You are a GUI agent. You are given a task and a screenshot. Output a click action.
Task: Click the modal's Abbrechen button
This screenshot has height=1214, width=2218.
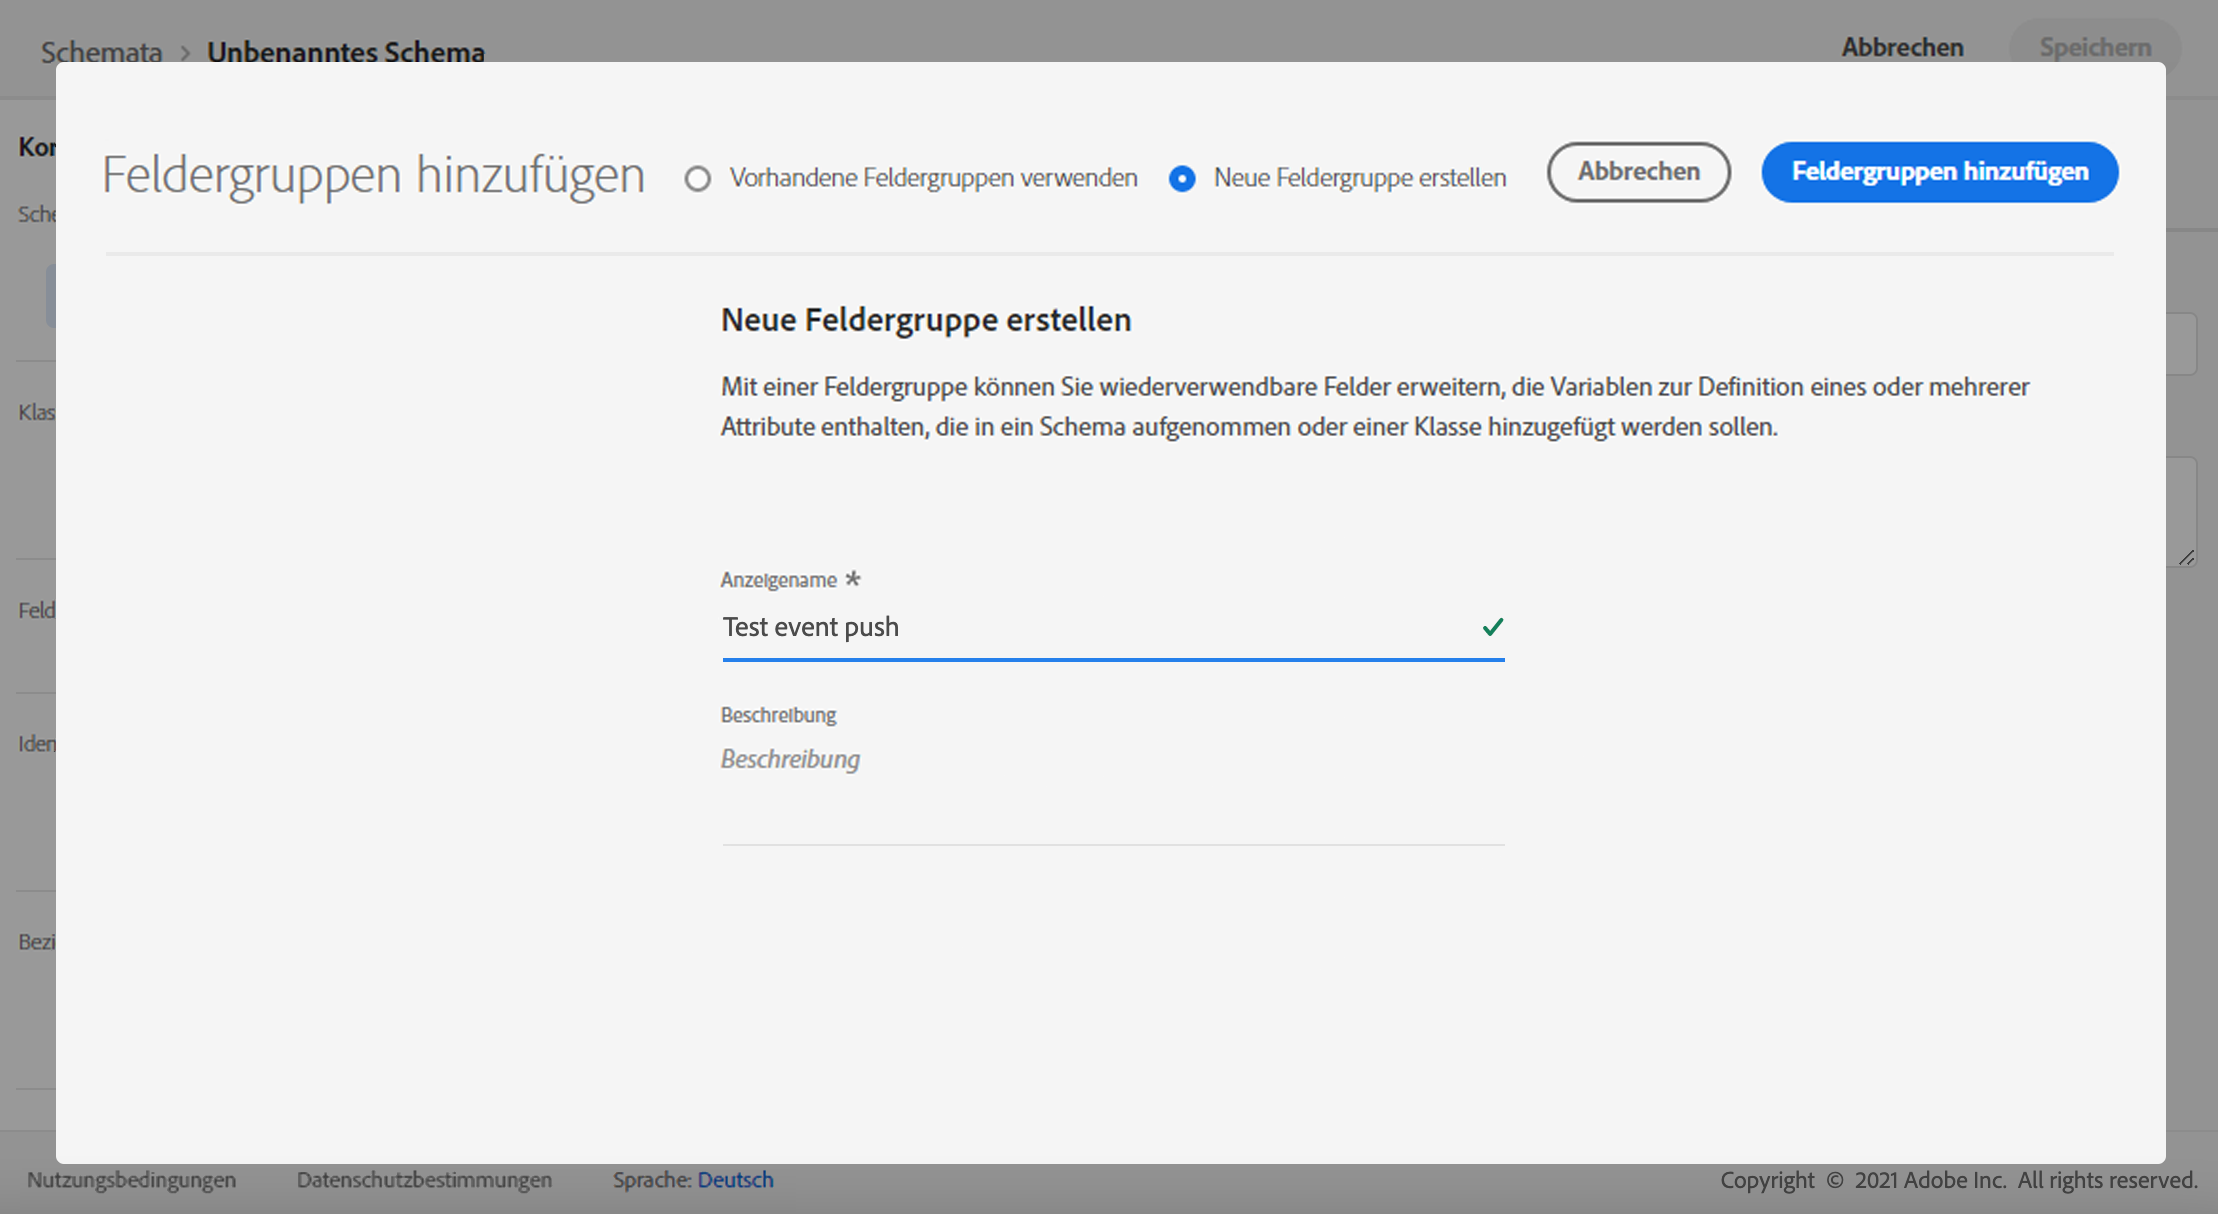click(x=1638, y=172)
